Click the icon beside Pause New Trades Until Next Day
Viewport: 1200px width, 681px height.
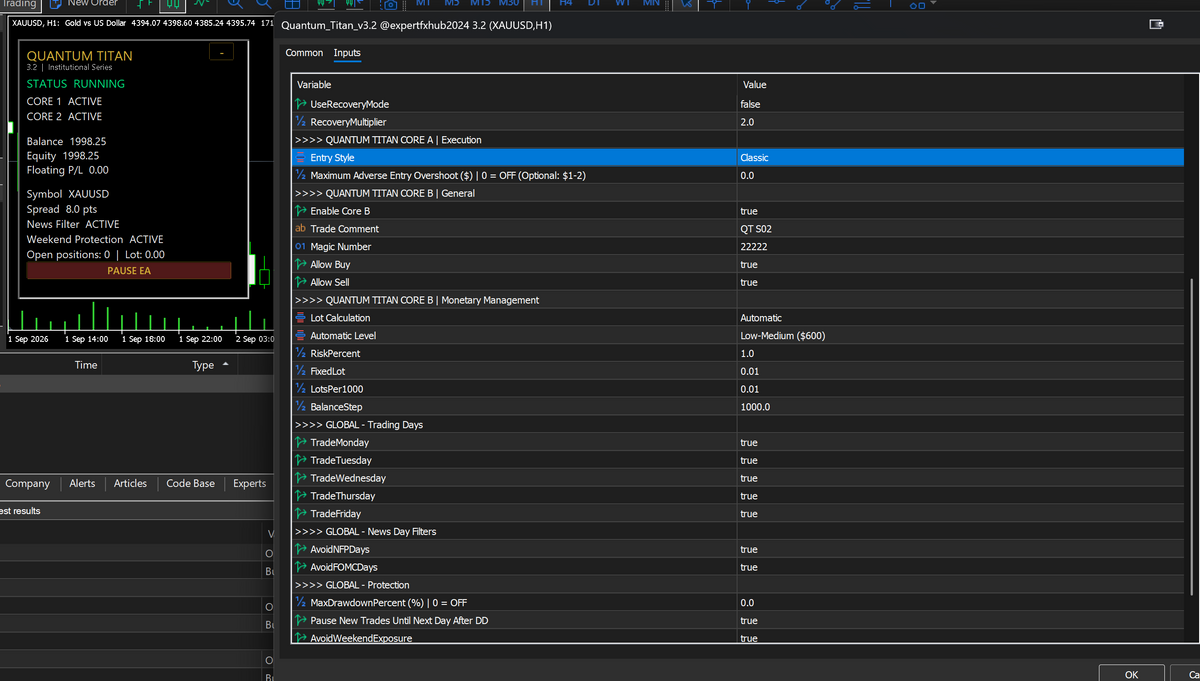point(301,621)
